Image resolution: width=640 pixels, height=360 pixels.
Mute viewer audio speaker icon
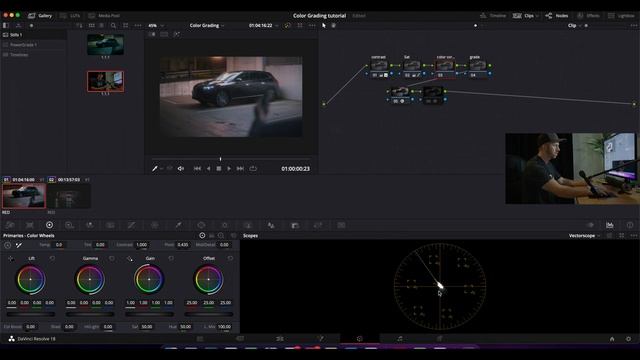coord(181,168)
